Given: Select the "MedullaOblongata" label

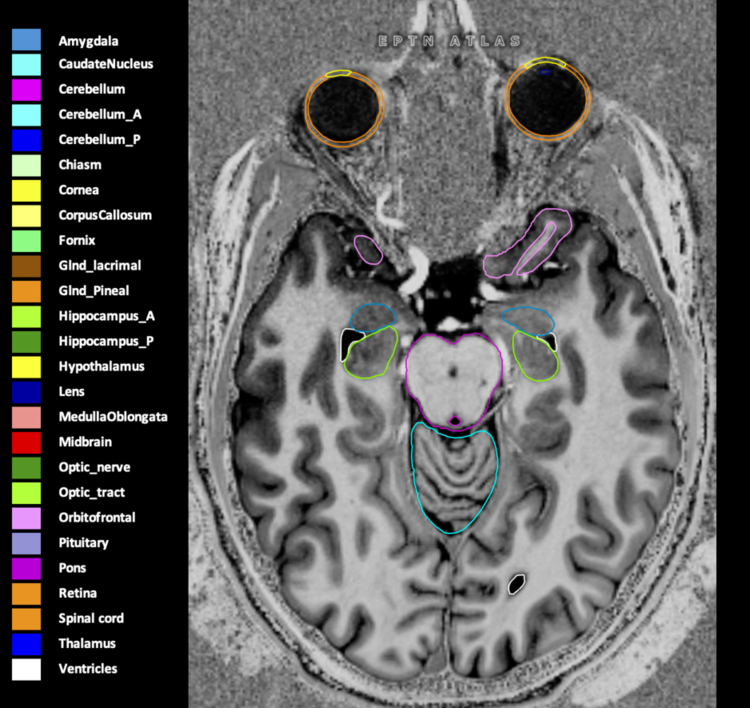Looking at the screenshot, I should coord(113,417).
